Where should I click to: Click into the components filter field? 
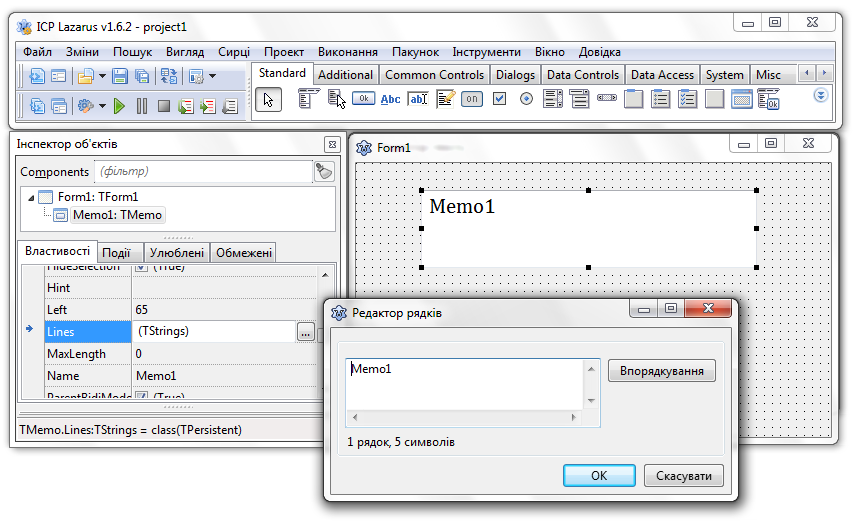coord(200,172)
